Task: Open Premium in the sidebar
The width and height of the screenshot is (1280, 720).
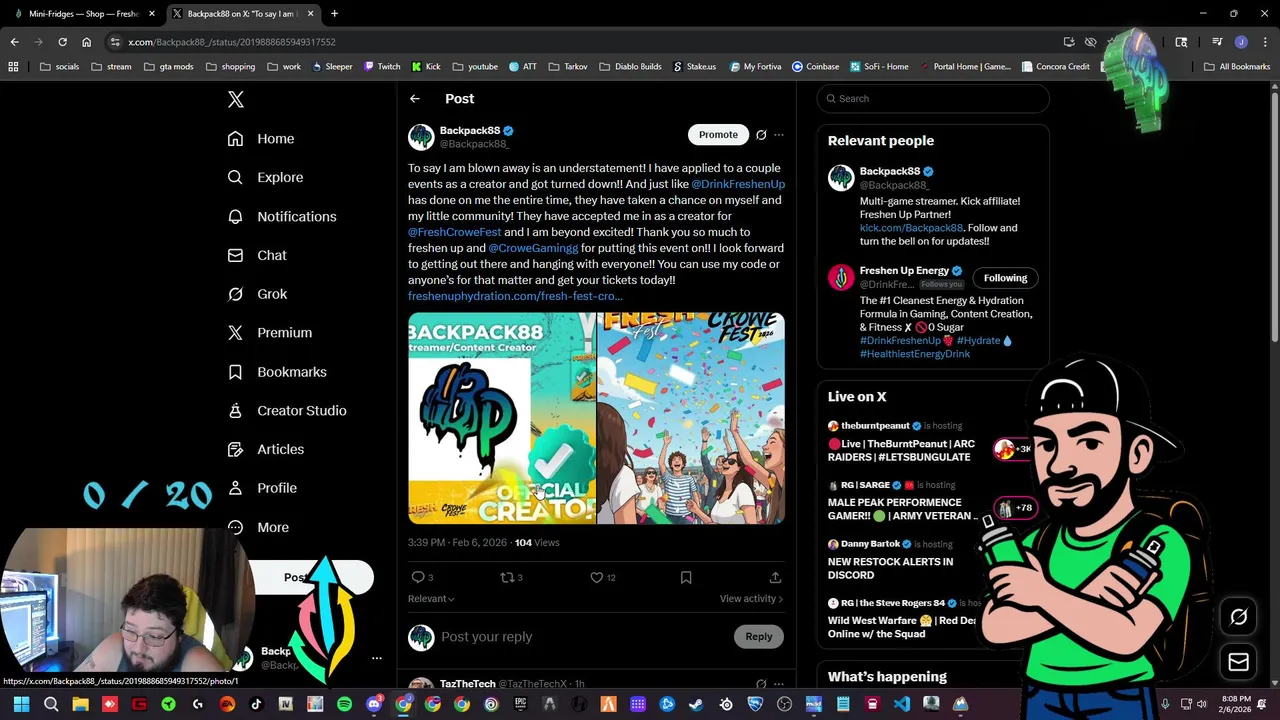Action: coord(270,333)
